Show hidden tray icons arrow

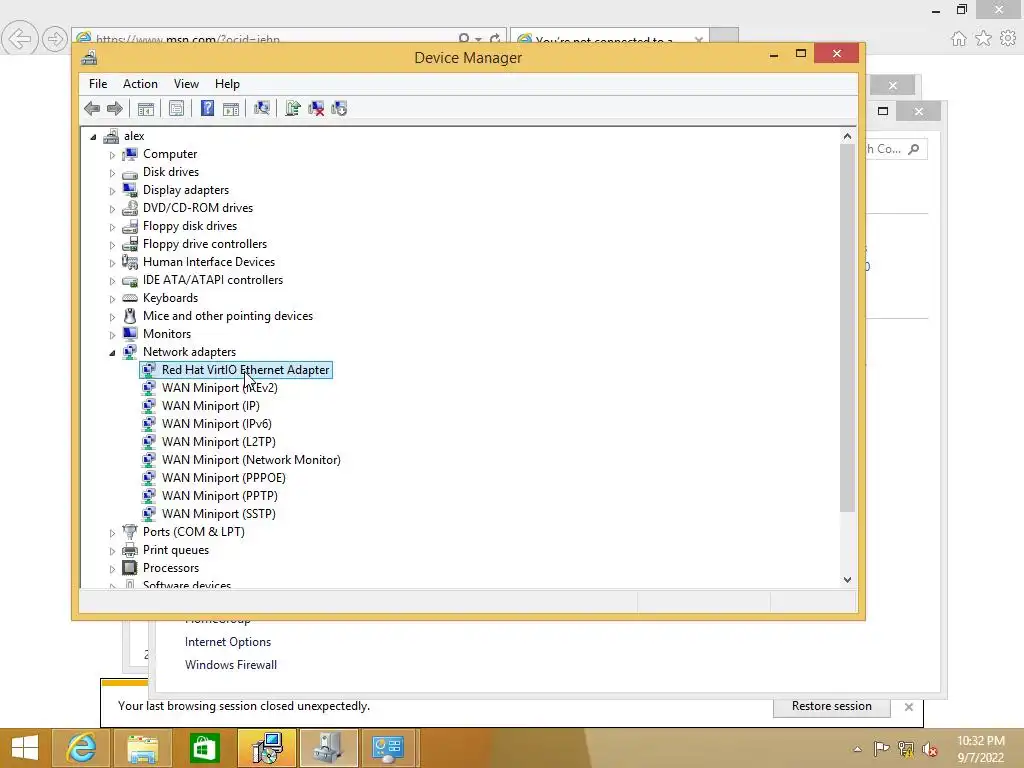[857, 749]
